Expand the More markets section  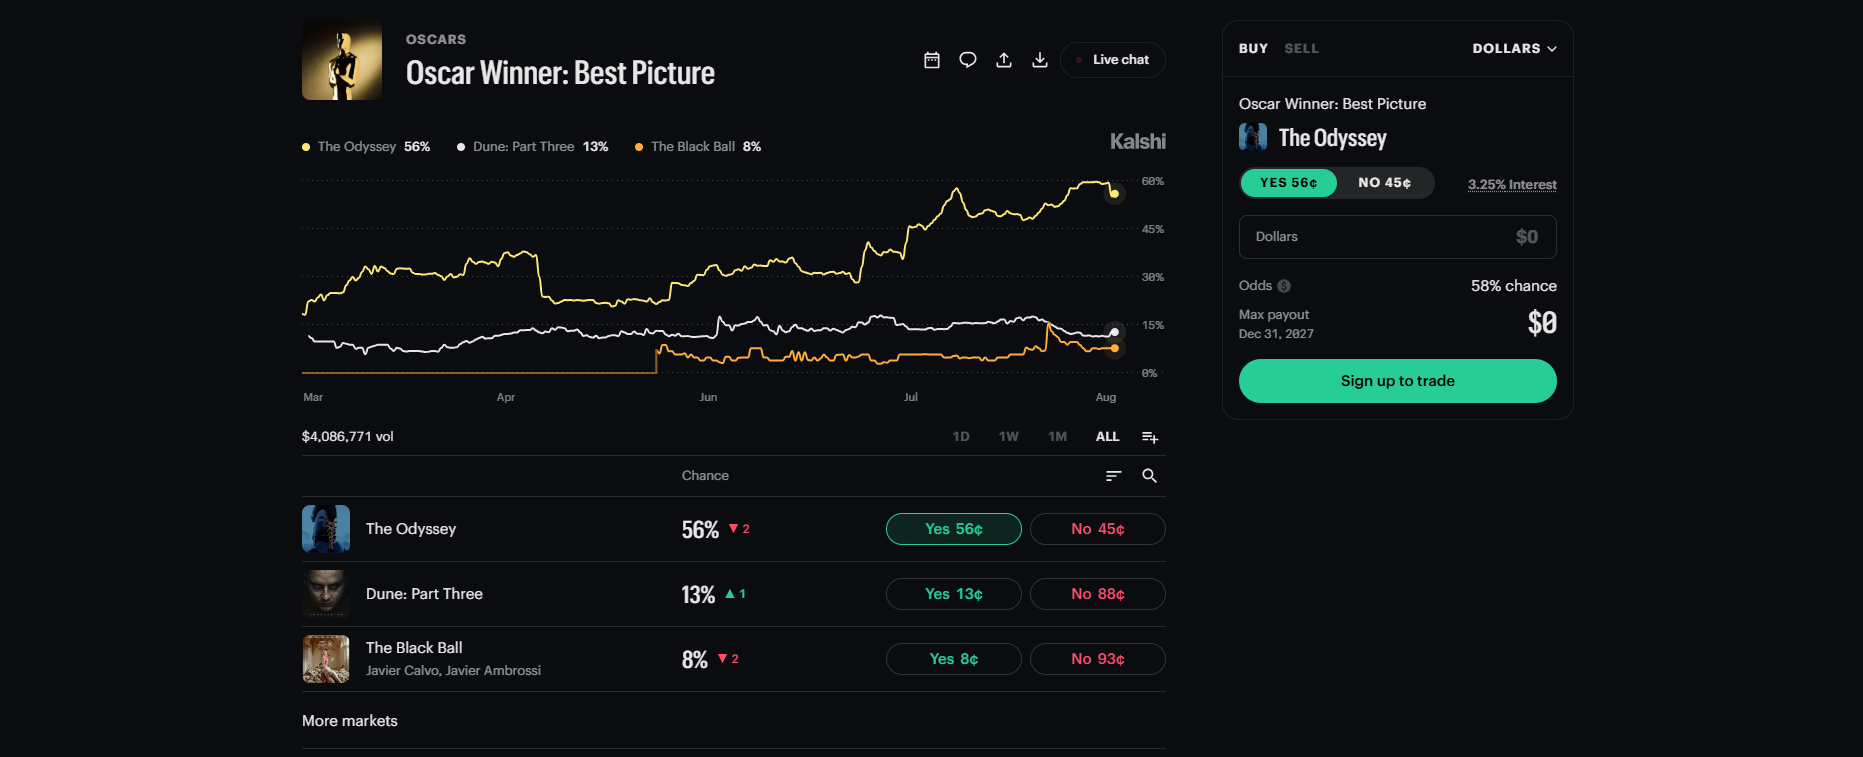coord(350,721)
